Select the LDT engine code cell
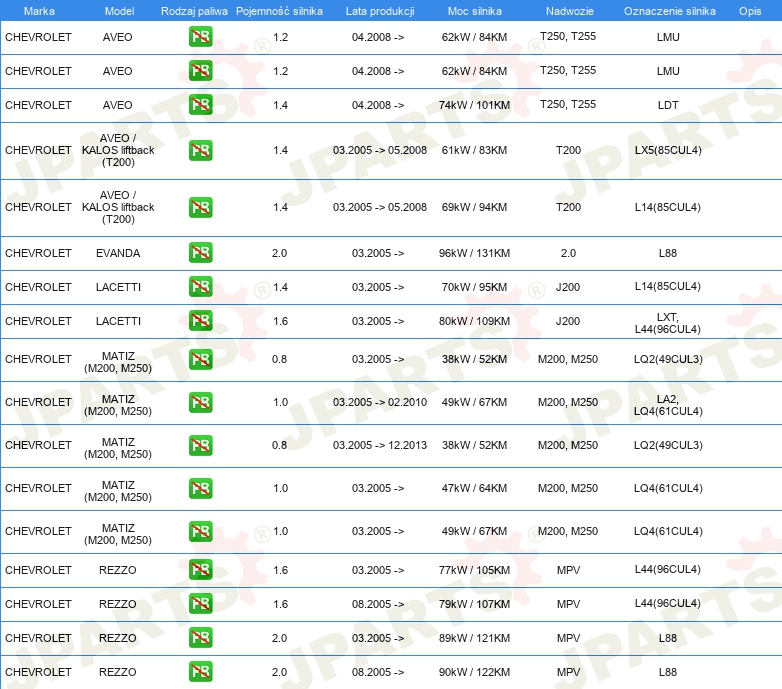 click(668, 105)
